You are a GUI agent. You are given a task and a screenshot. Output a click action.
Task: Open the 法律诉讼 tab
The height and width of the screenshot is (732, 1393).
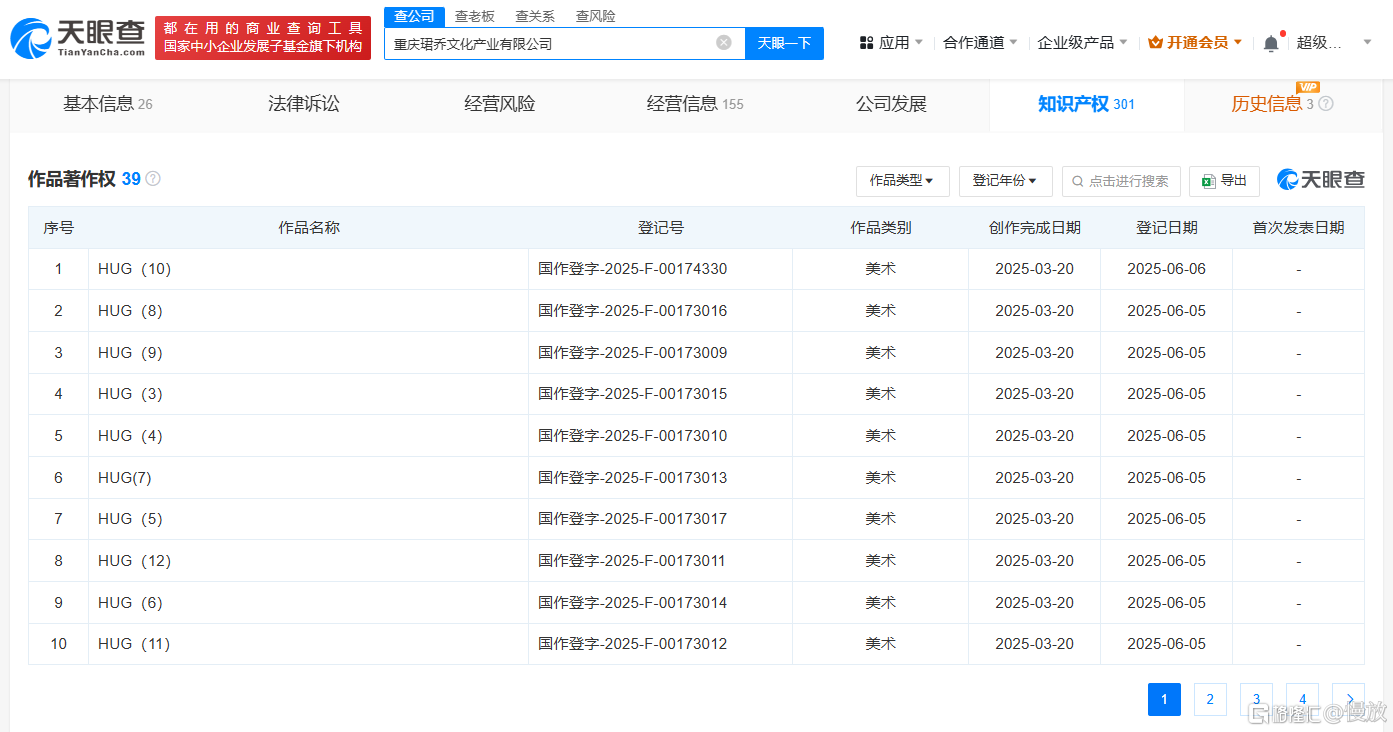[304, 104]
